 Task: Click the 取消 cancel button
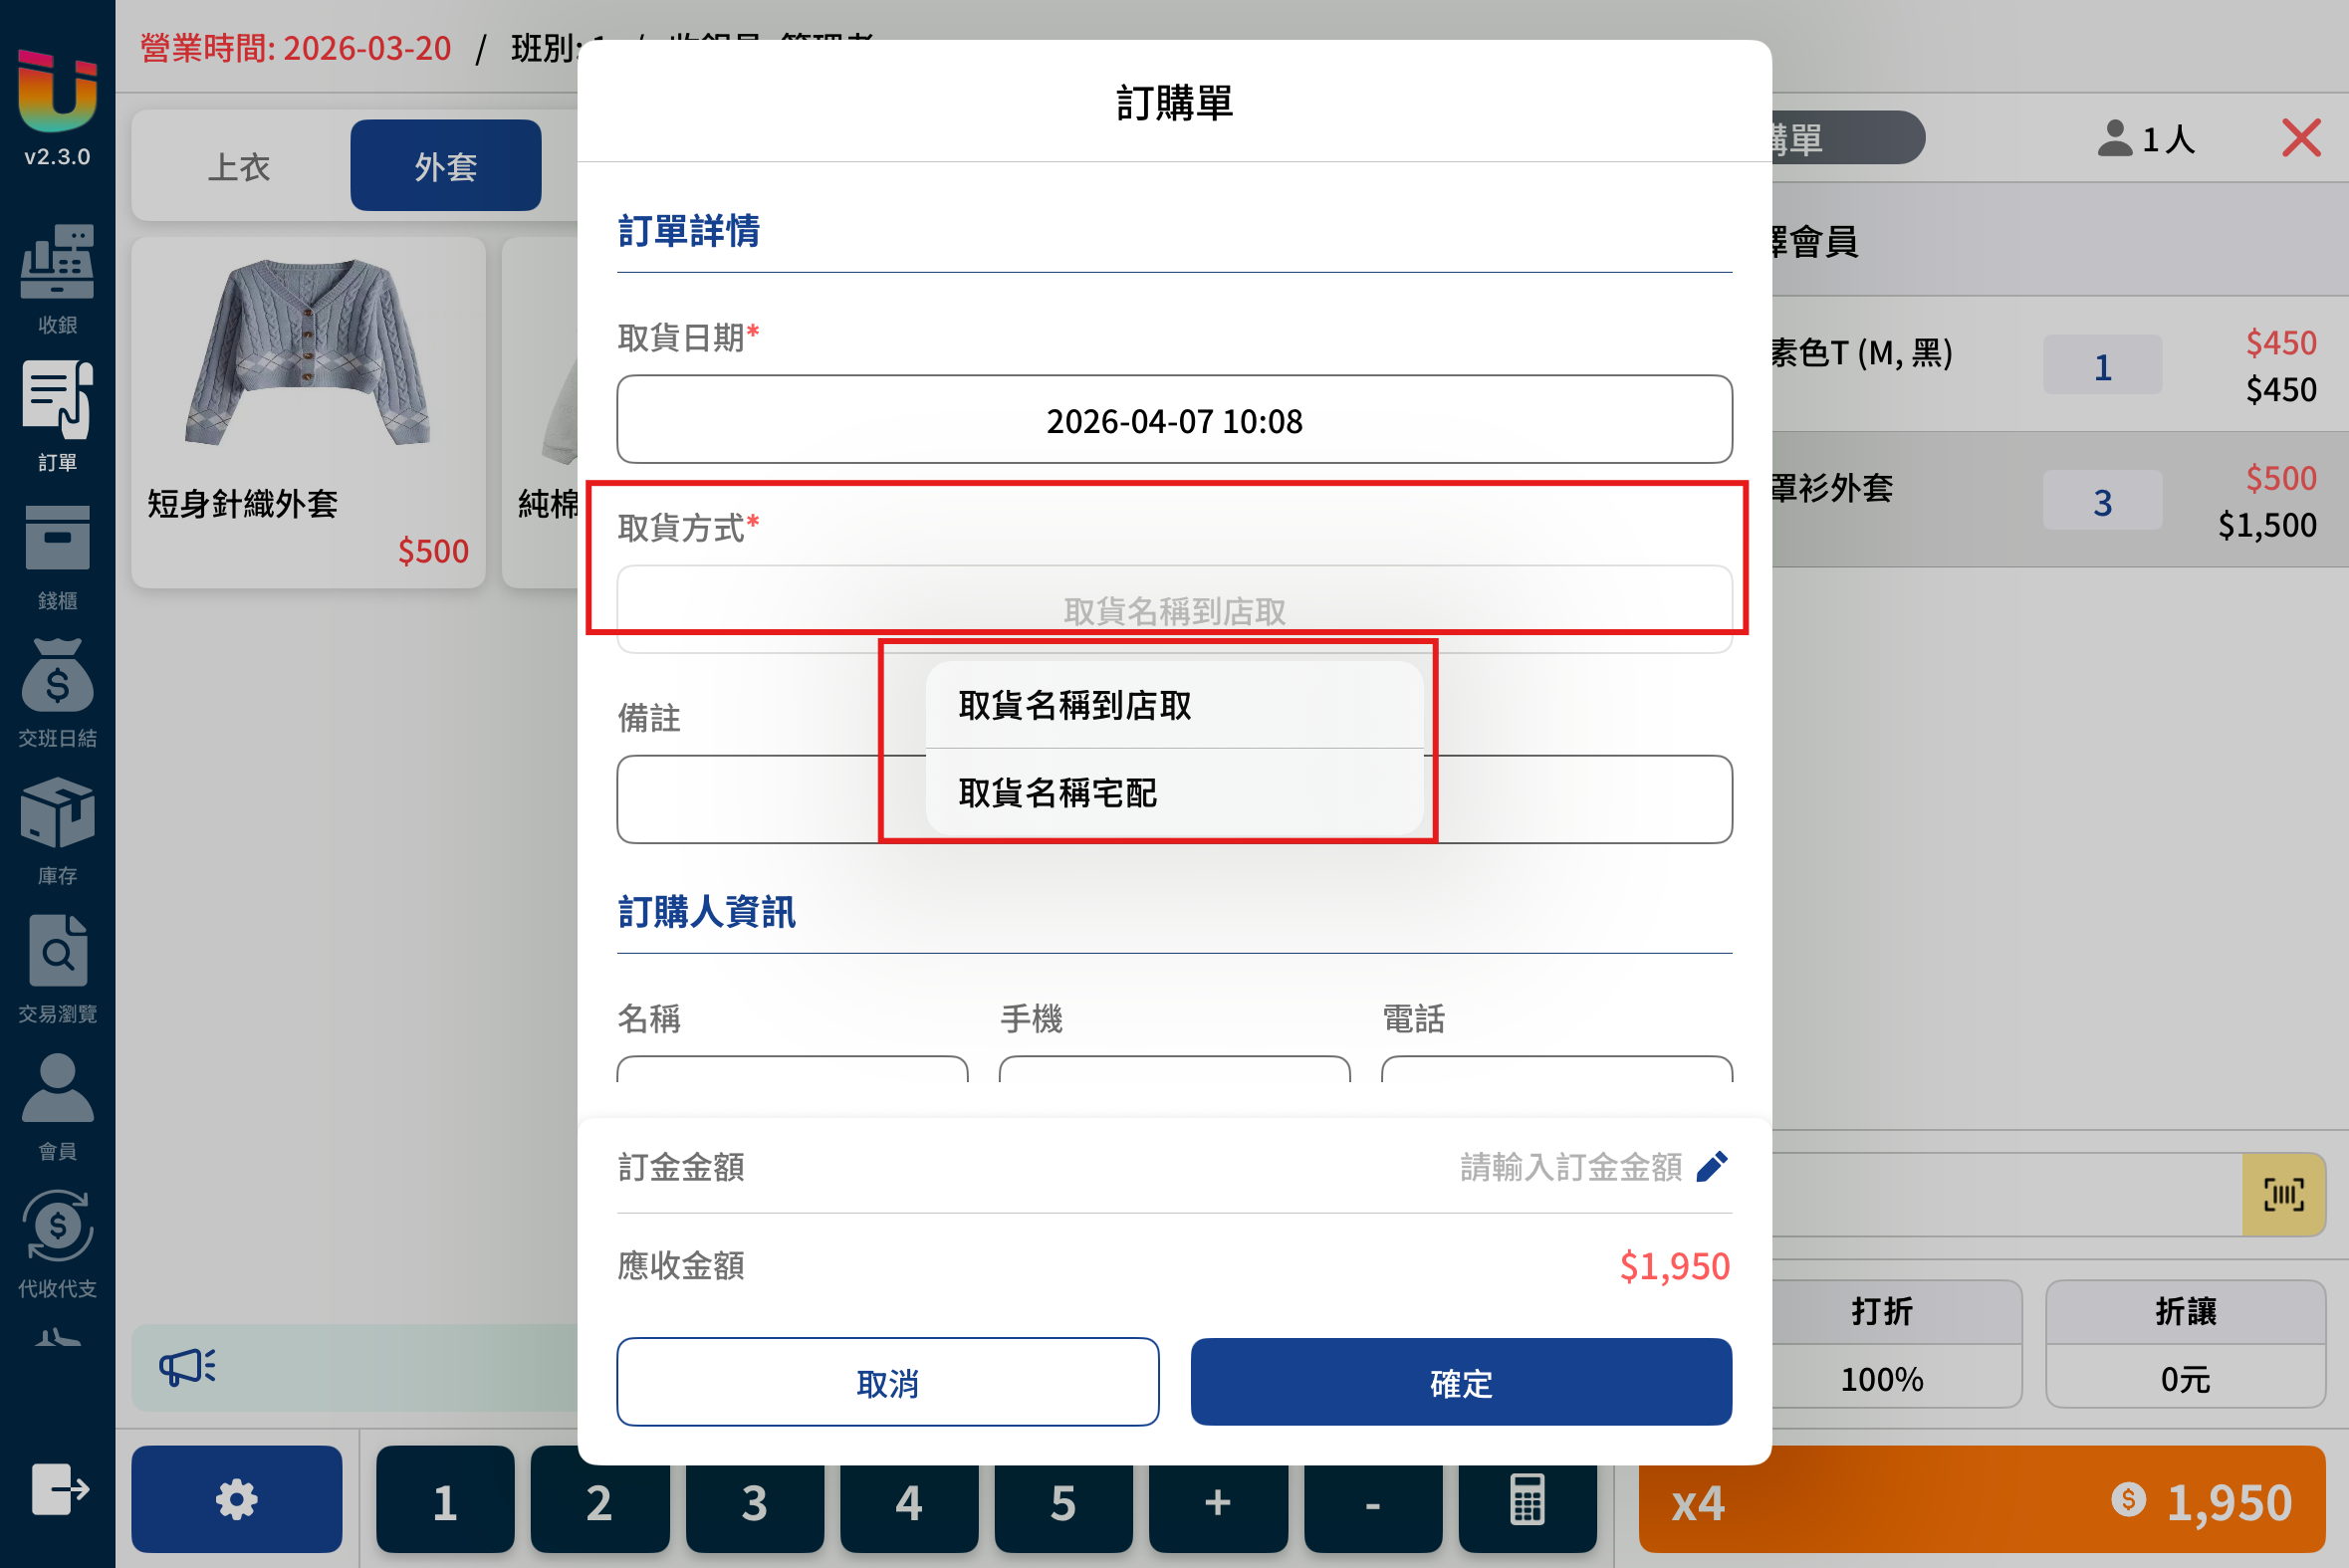point(888,1383)
